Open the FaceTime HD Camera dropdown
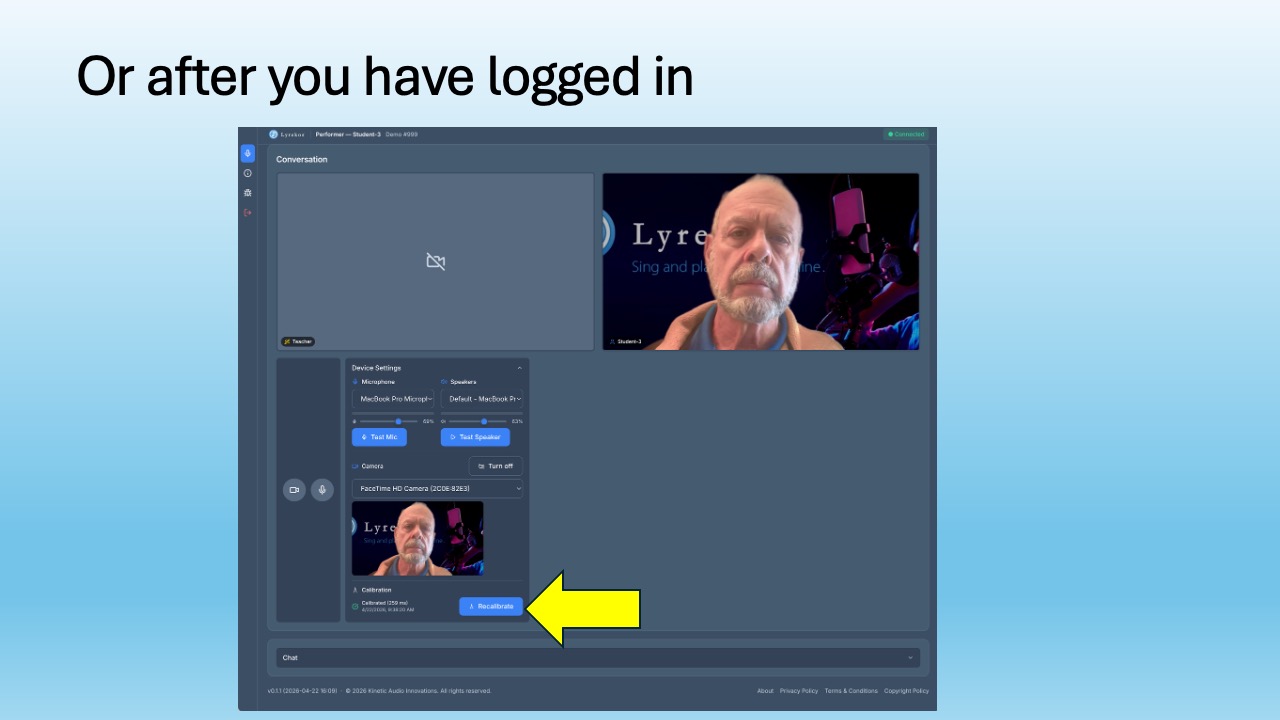 point(437,488)
